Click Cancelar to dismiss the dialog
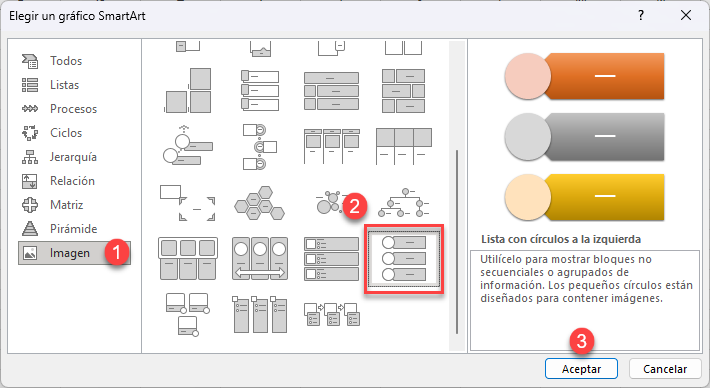The width and height of the screenshot is (710, 388). [665, 369]
